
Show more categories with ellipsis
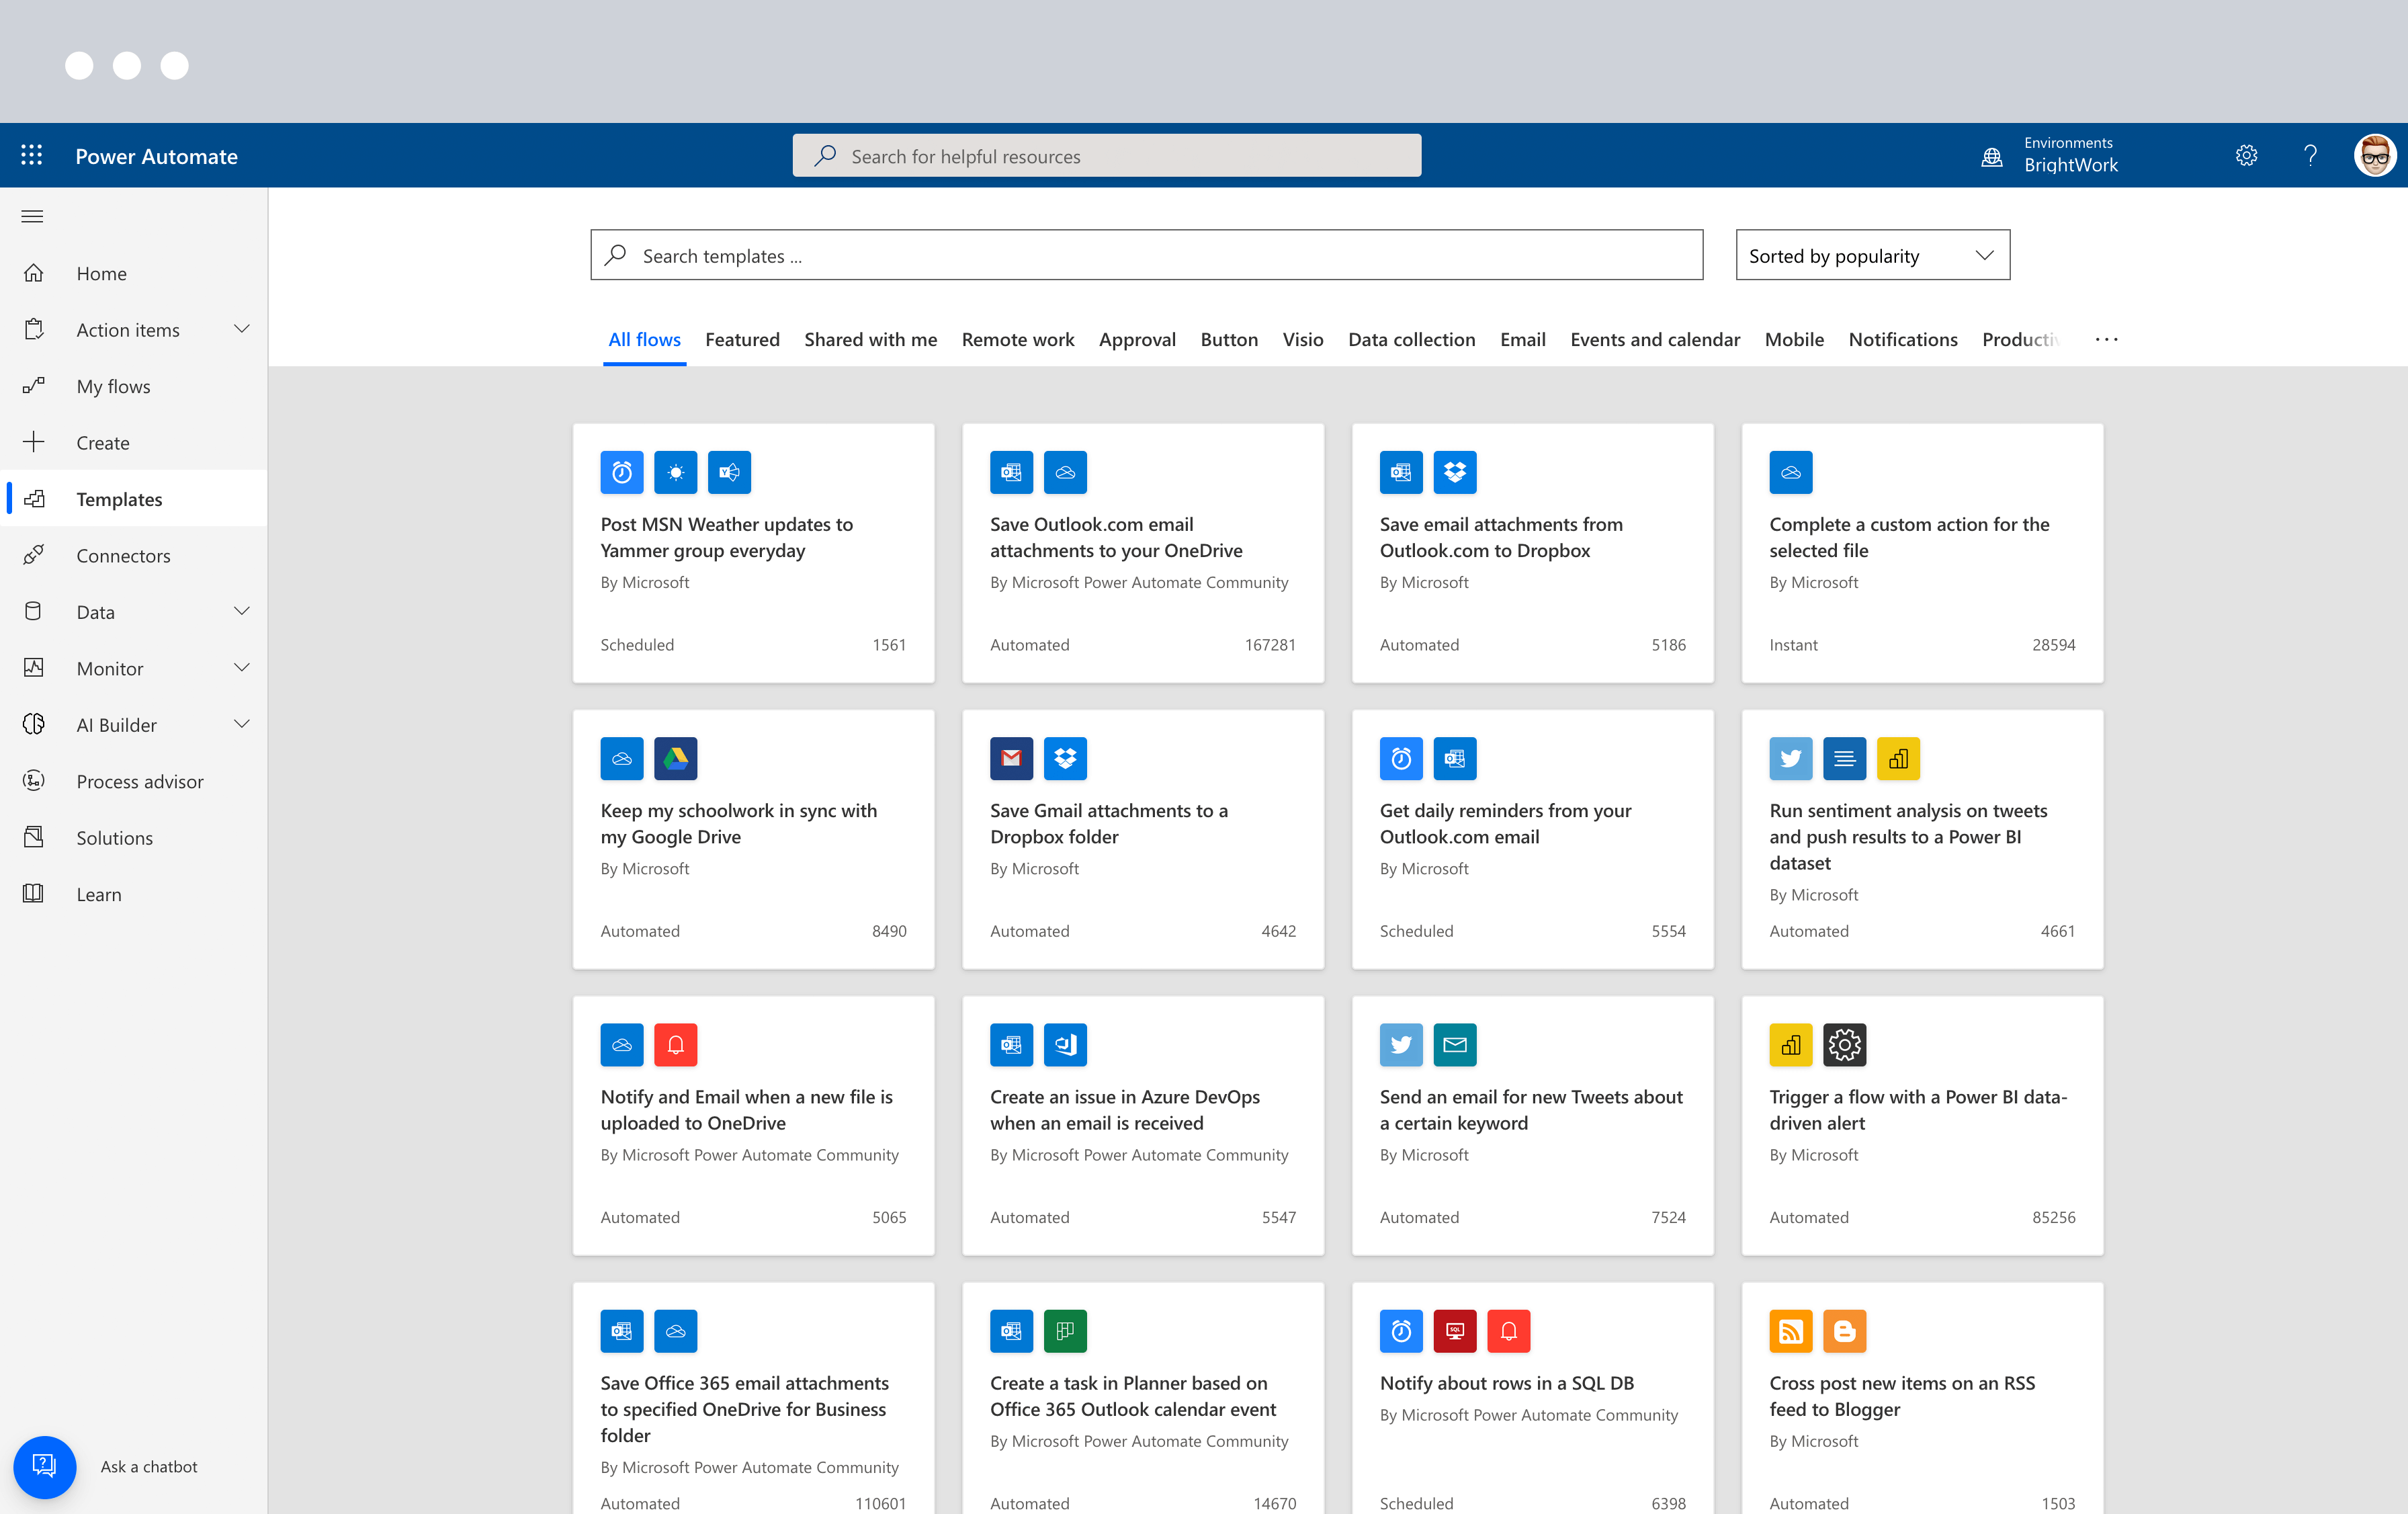pyautogui.click(x=2106, y=339)
